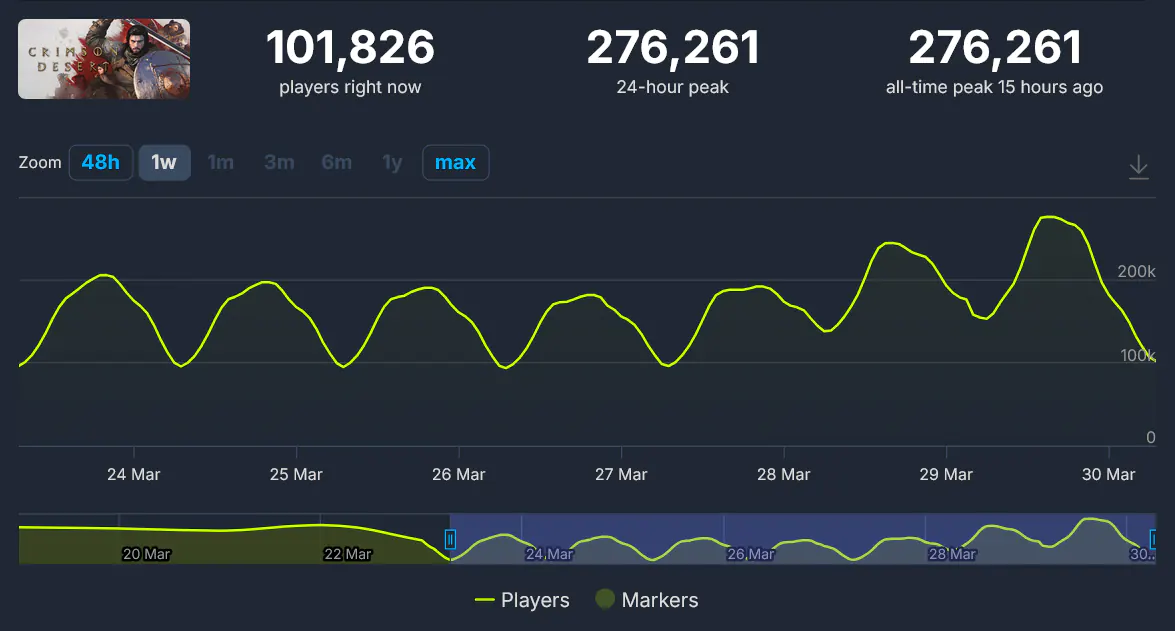Click the 101,826 players right now count

tap(350, 48)
